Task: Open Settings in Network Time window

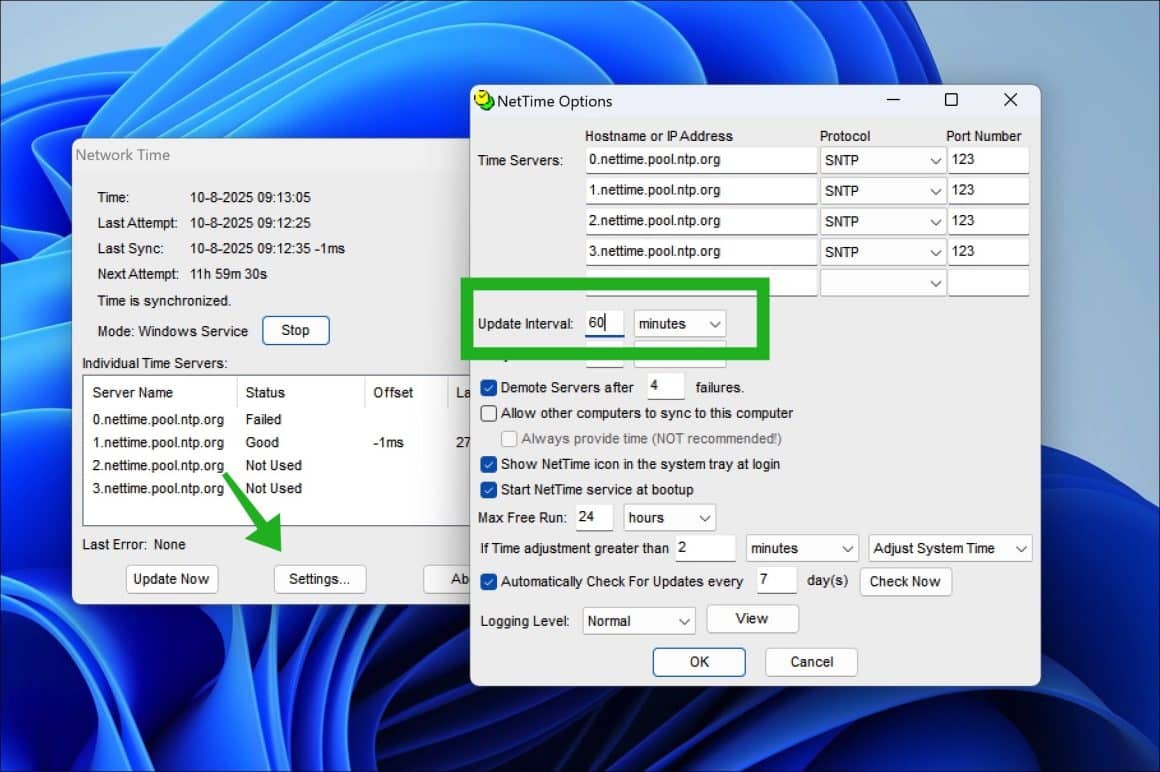Action: tap(320, 579)
